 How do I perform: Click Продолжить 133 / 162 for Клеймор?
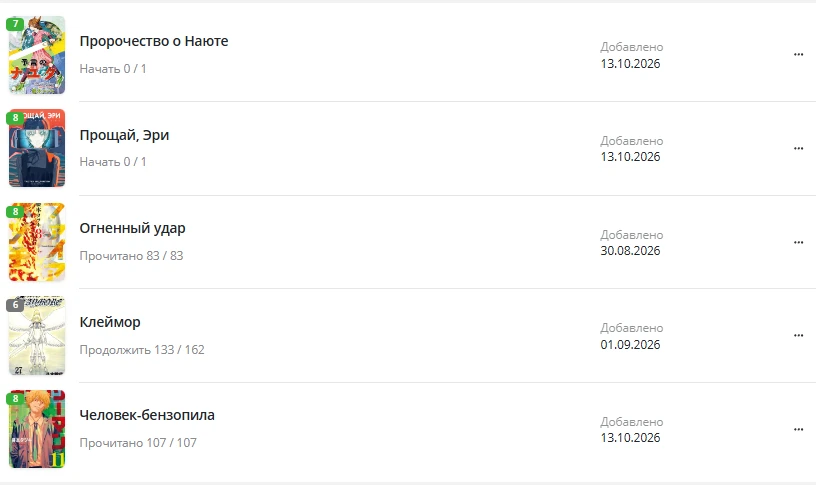(142, 350)
